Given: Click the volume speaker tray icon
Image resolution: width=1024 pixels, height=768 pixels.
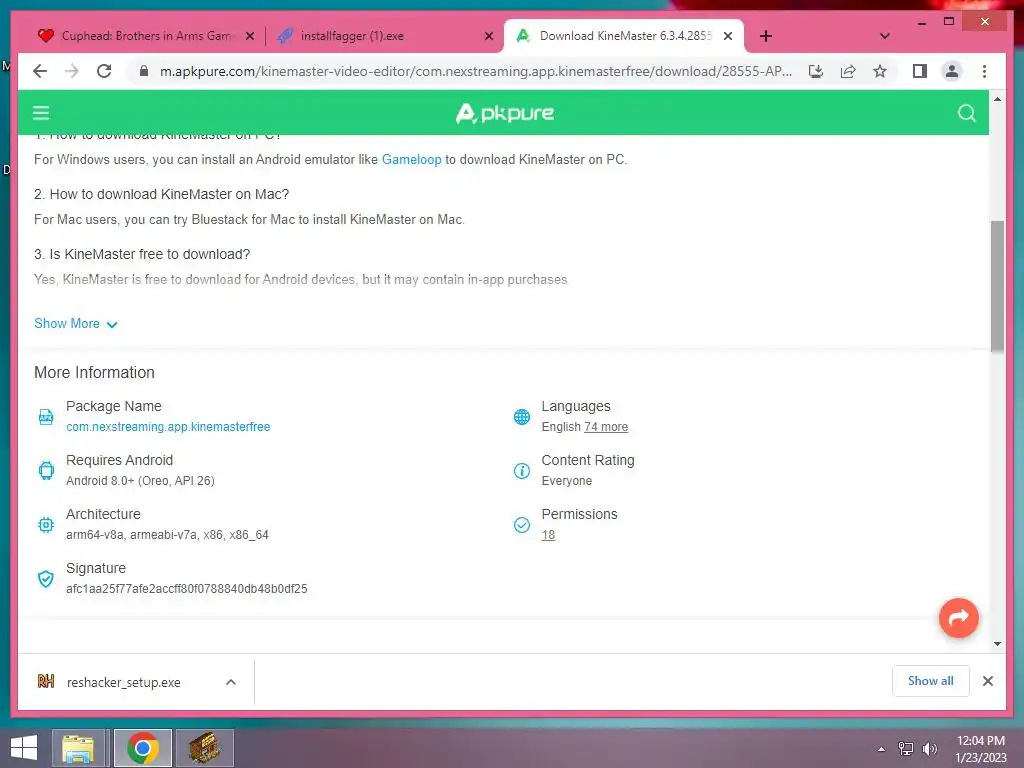Looking at the screenshot, I should (929, 749).
